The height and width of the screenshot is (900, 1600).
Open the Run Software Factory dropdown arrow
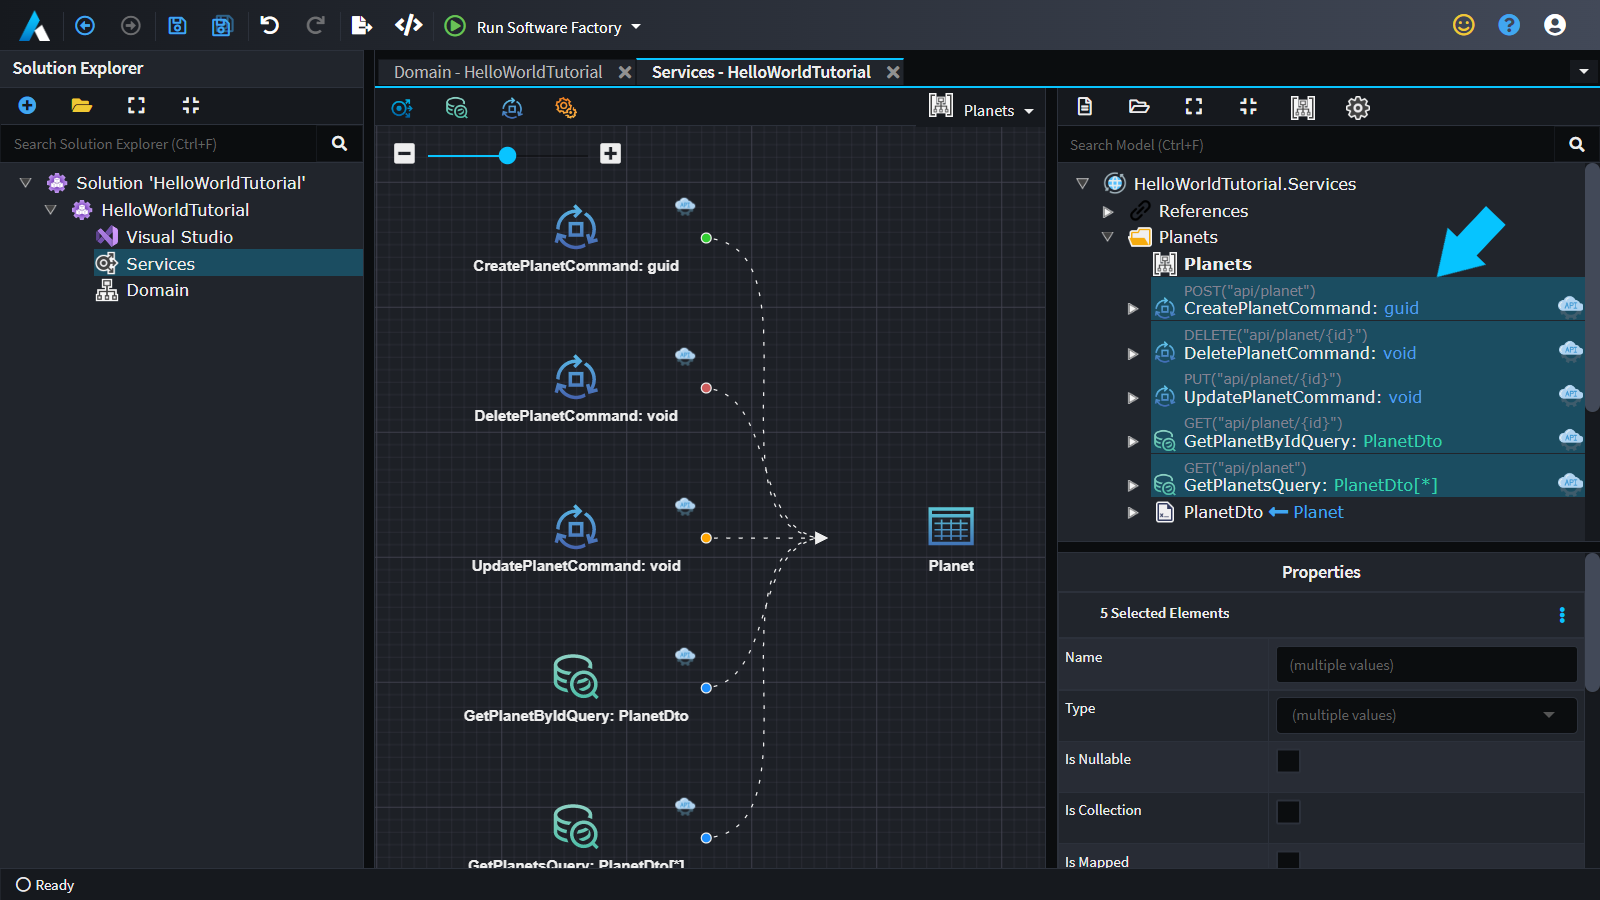click(636, 27)
